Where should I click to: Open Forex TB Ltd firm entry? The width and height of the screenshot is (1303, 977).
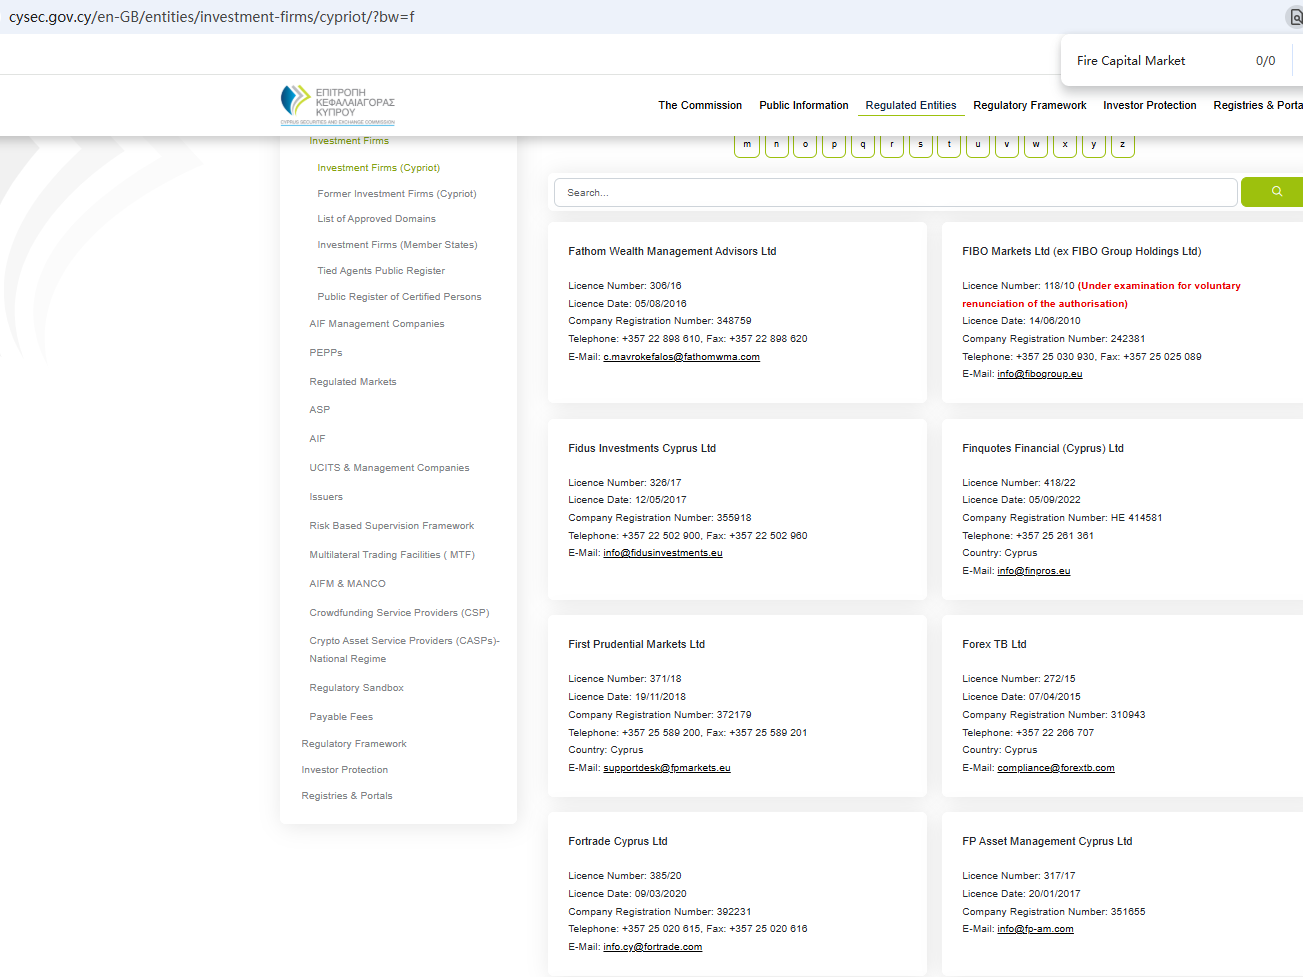(x=994, y=645)
